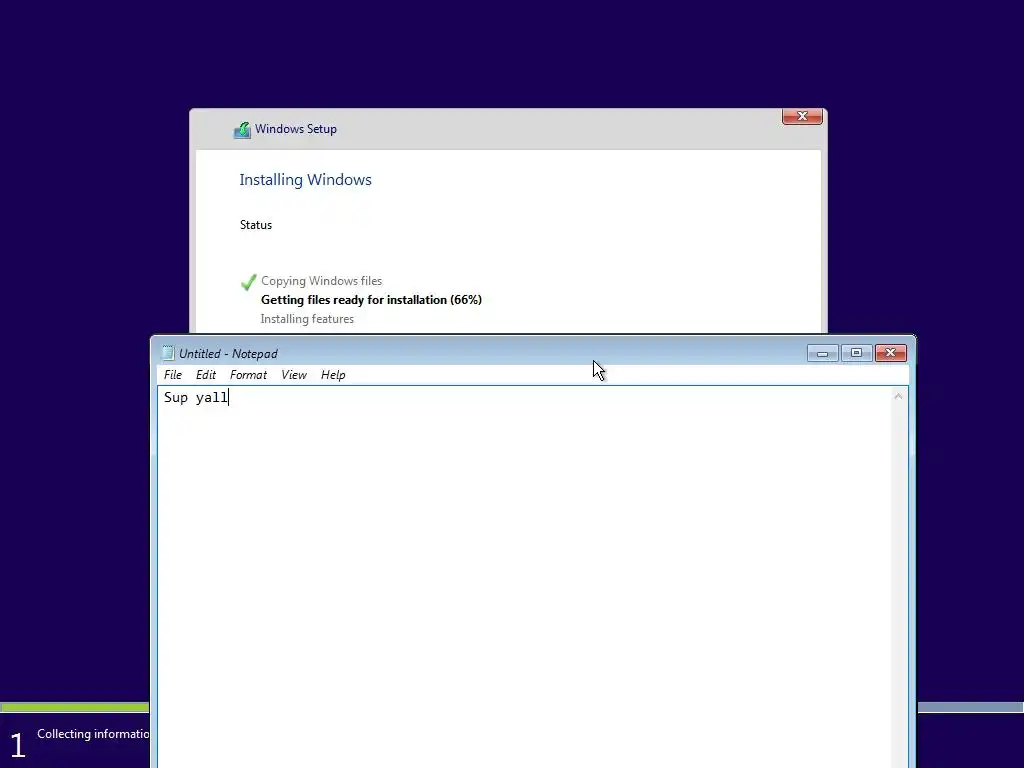1024x768 pixels.
Task: Minimize the Notepad window
Action: coord(822,353)
